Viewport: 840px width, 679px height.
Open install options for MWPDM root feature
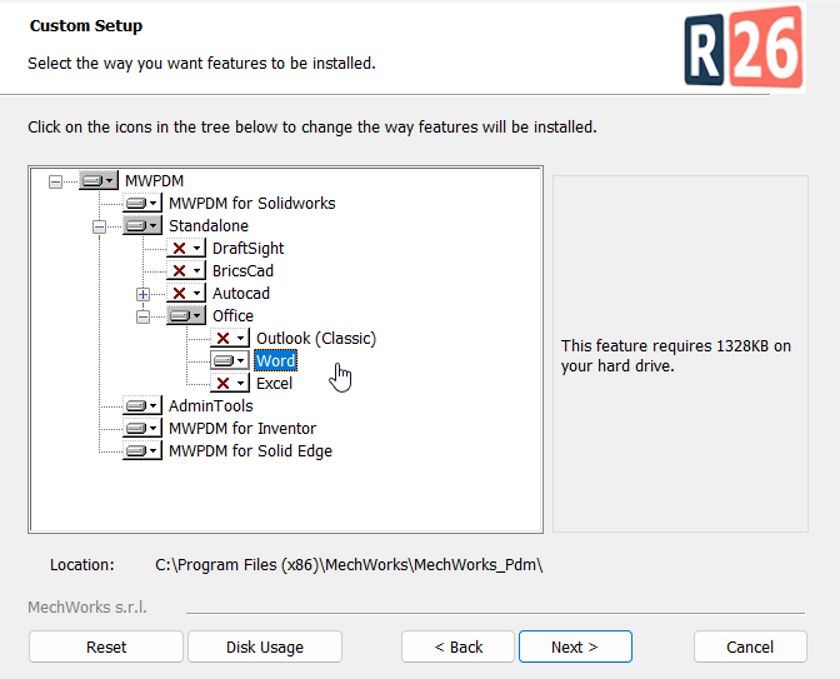point(99,181)
